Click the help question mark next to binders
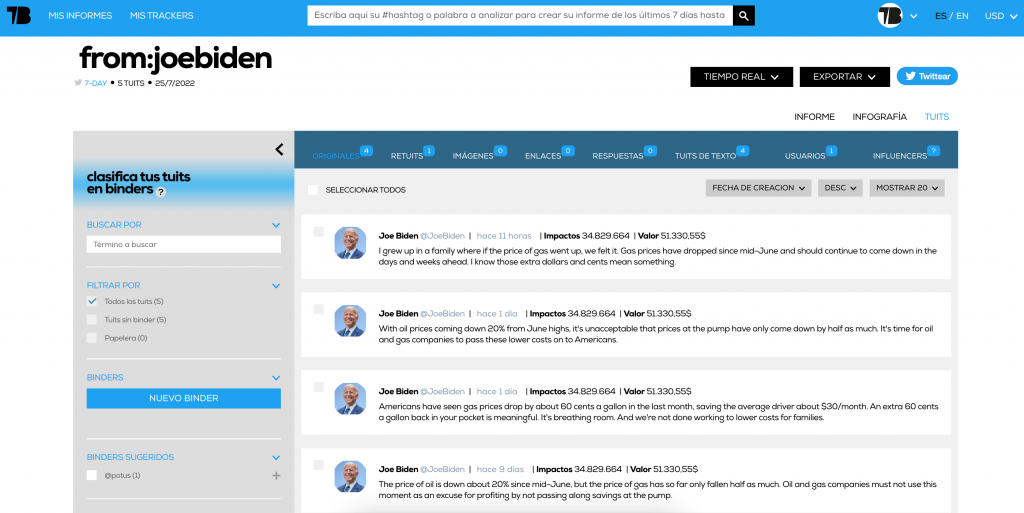The height and width of the screenshot is (513, 1024). coord(160,192)
